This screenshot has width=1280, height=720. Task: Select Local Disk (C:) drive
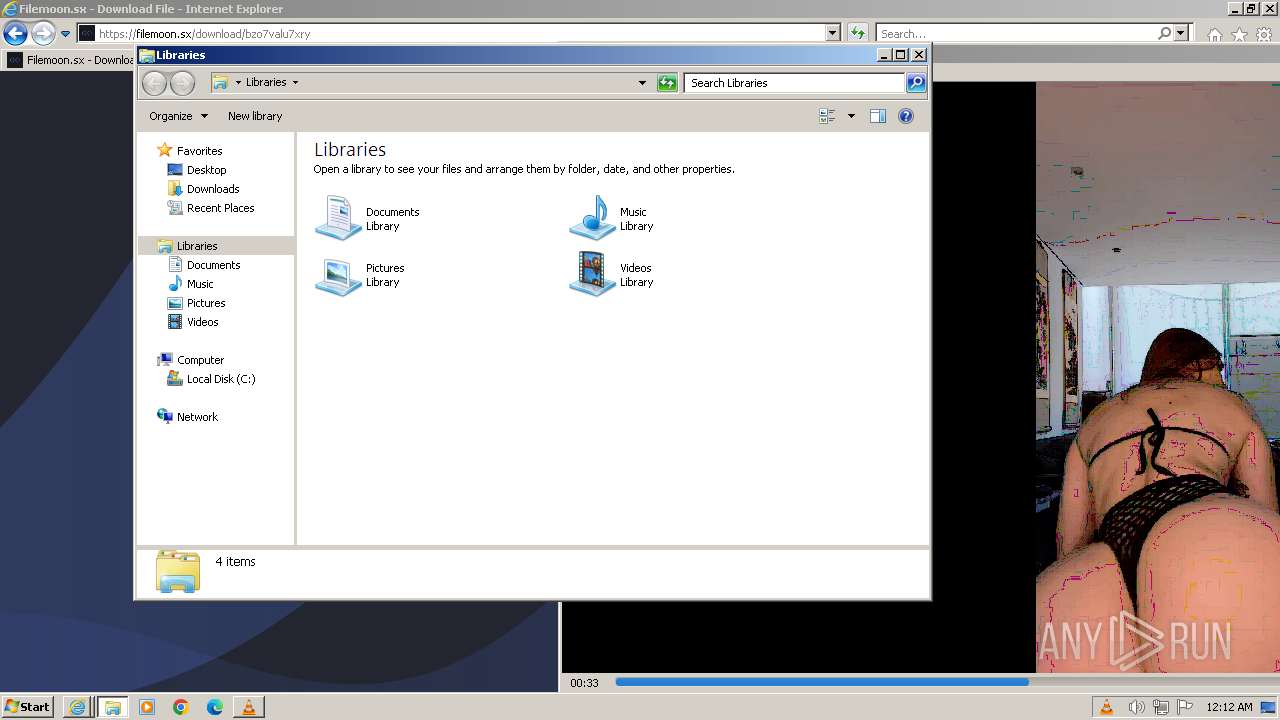(220, 379)
